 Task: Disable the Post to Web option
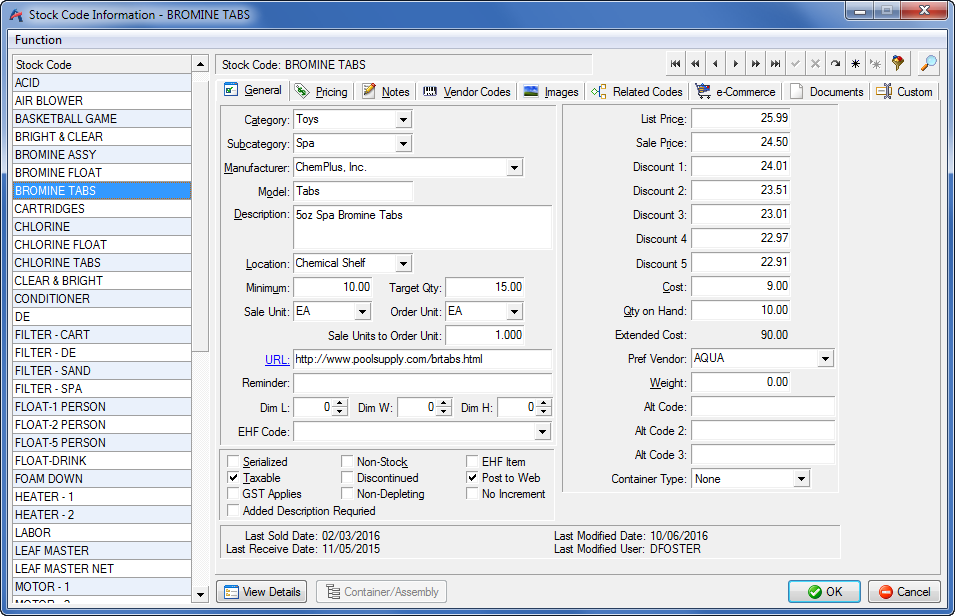pos(470,478)
